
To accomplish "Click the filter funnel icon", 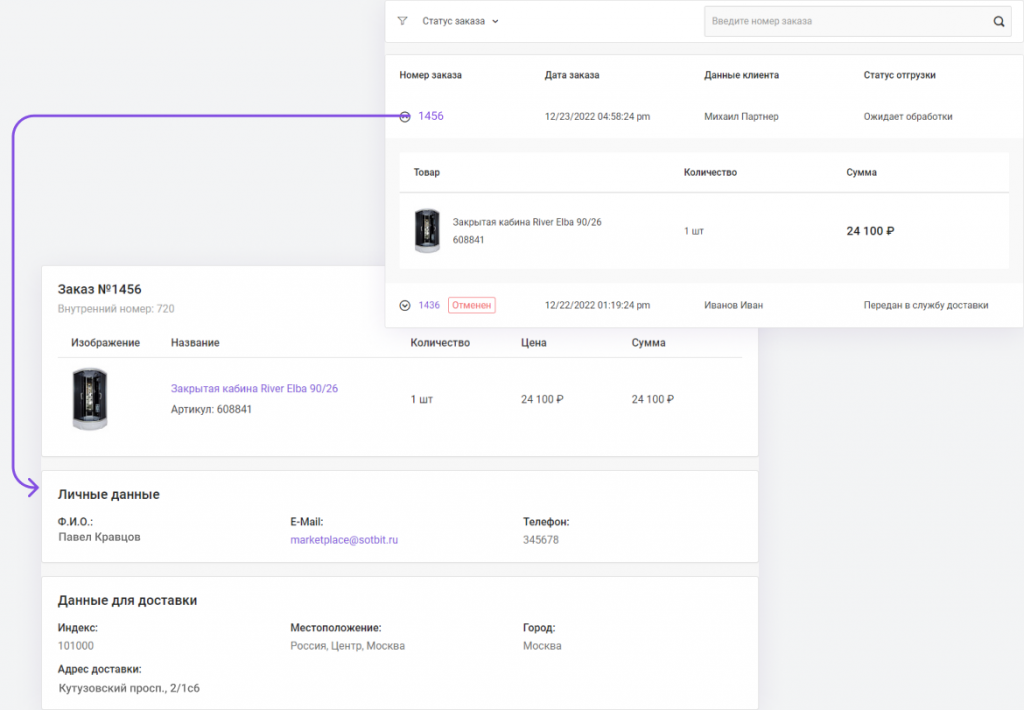I will (402, 21).
